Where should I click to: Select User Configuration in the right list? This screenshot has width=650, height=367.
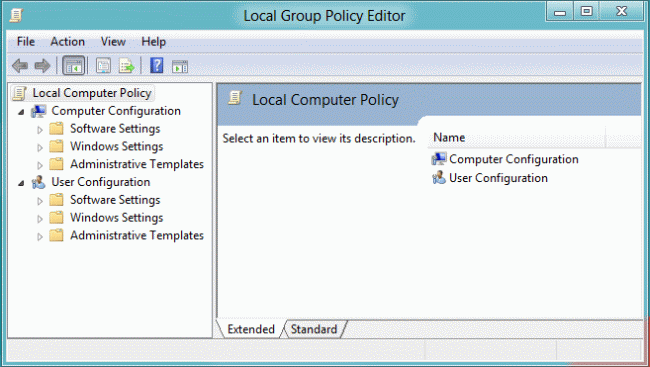point(498,178)
